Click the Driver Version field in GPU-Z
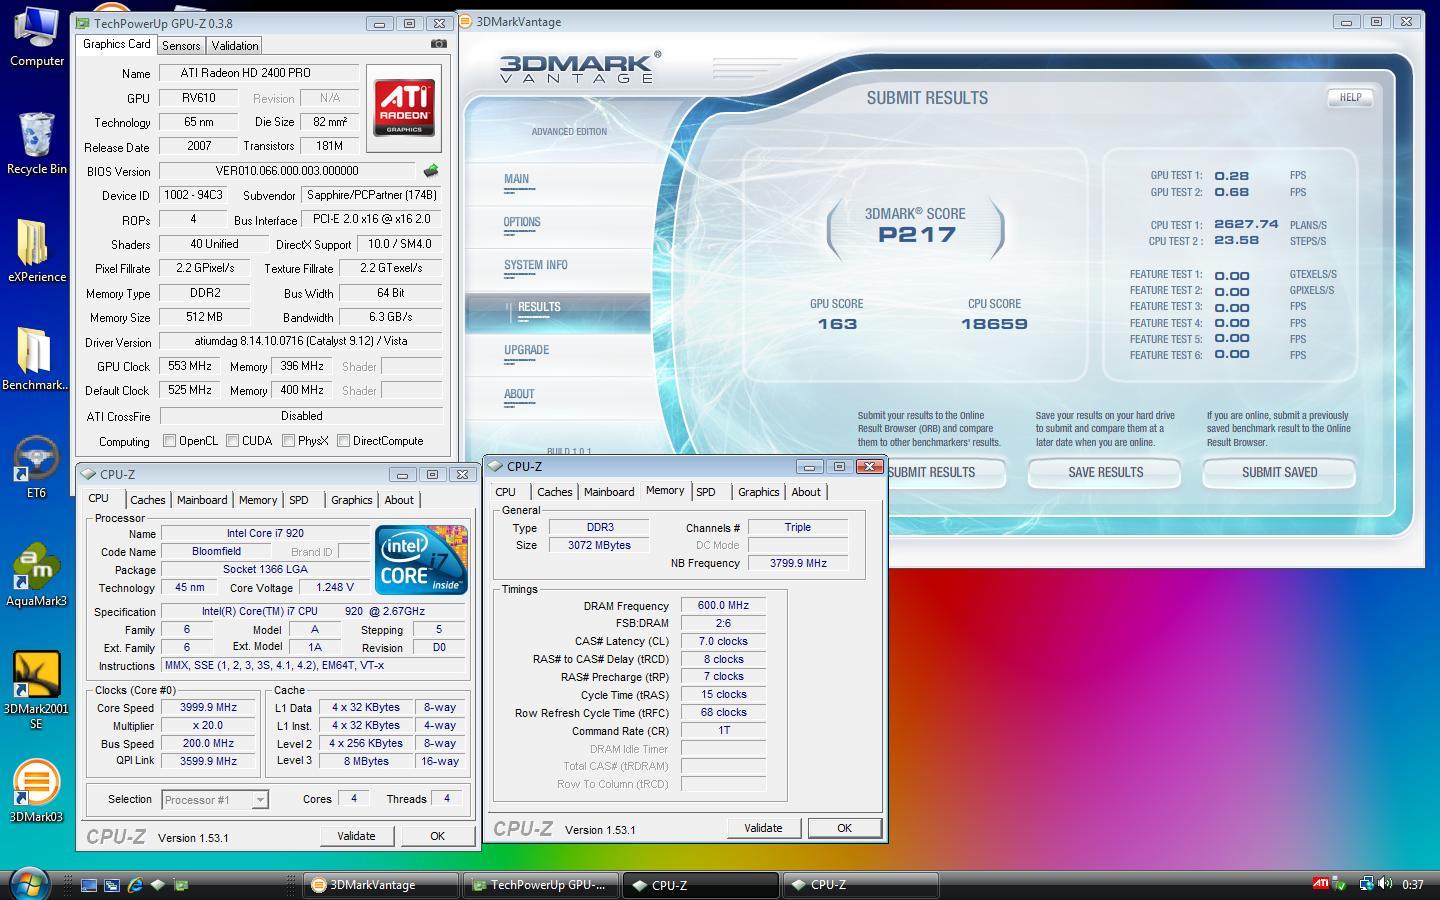This screenshot has width=1440, height=900. [301, 342]
